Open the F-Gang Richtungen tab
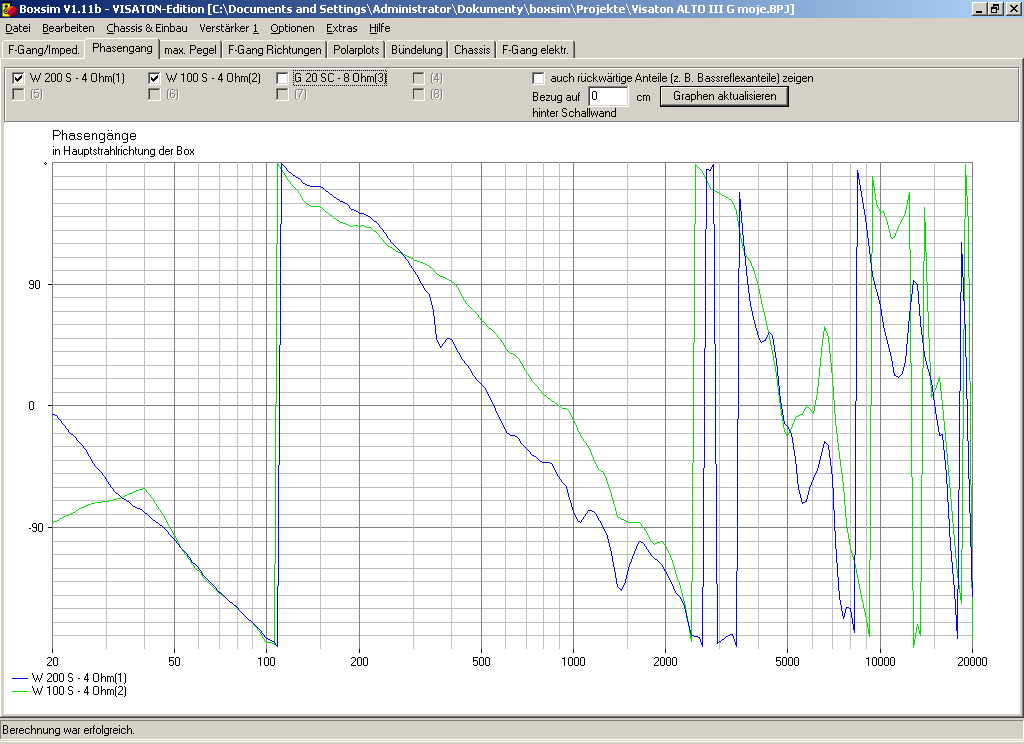This screenshot has height=744, width=1024. [x=274, y=50]
